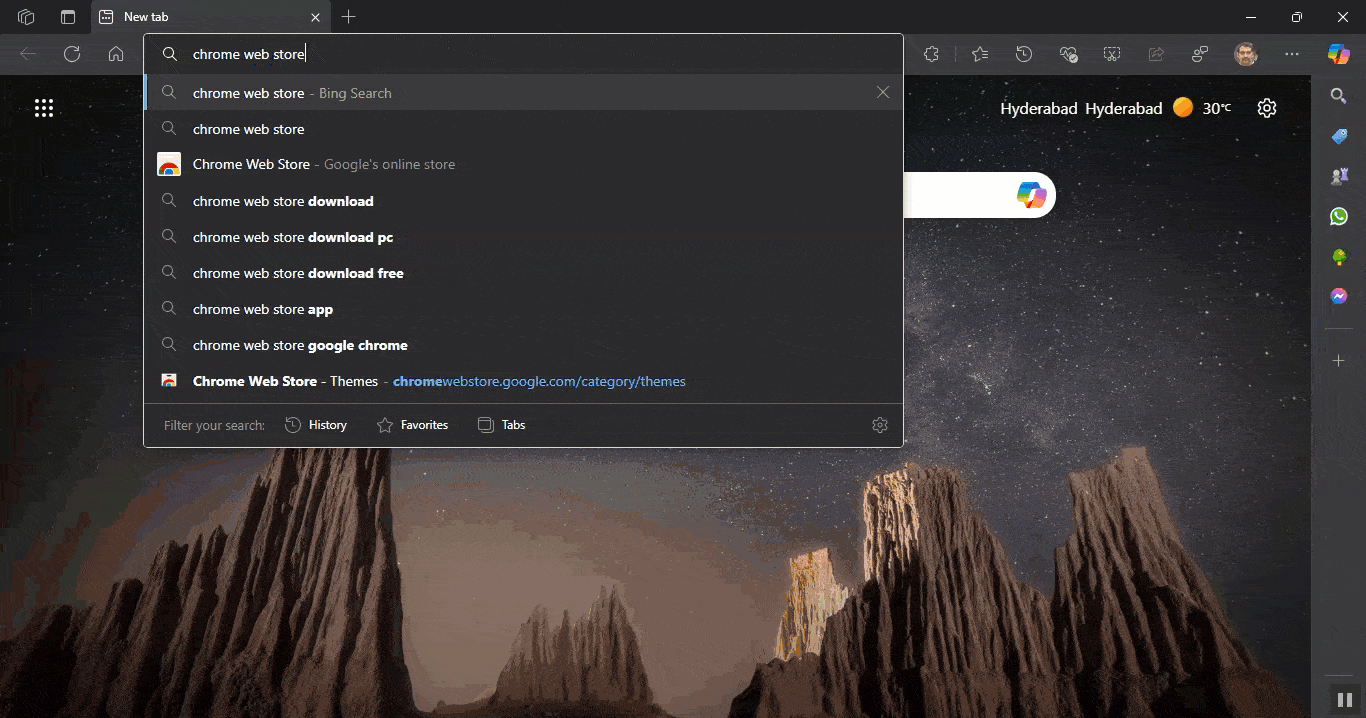The height and width of the screenshot is (718, 1366).
Task: Select the chrome web store download suggestion
Action: 282,201
